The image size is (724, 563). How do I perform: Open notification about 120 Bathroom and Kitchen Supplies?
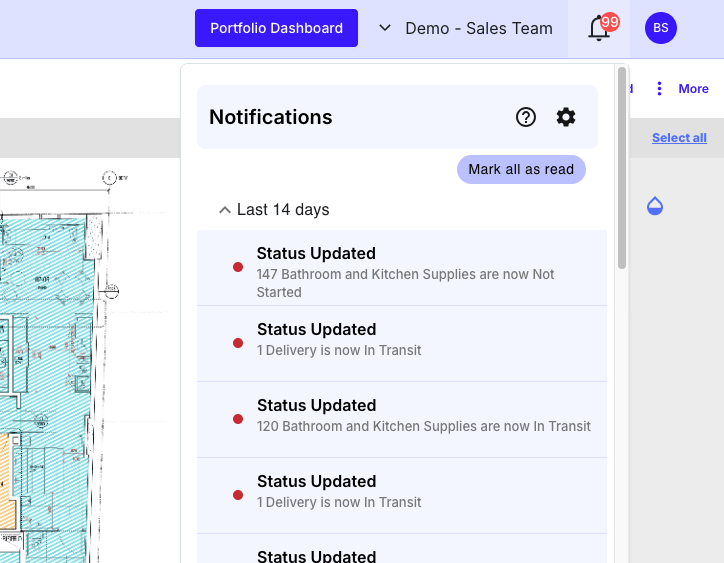click(x=402, y=420)
